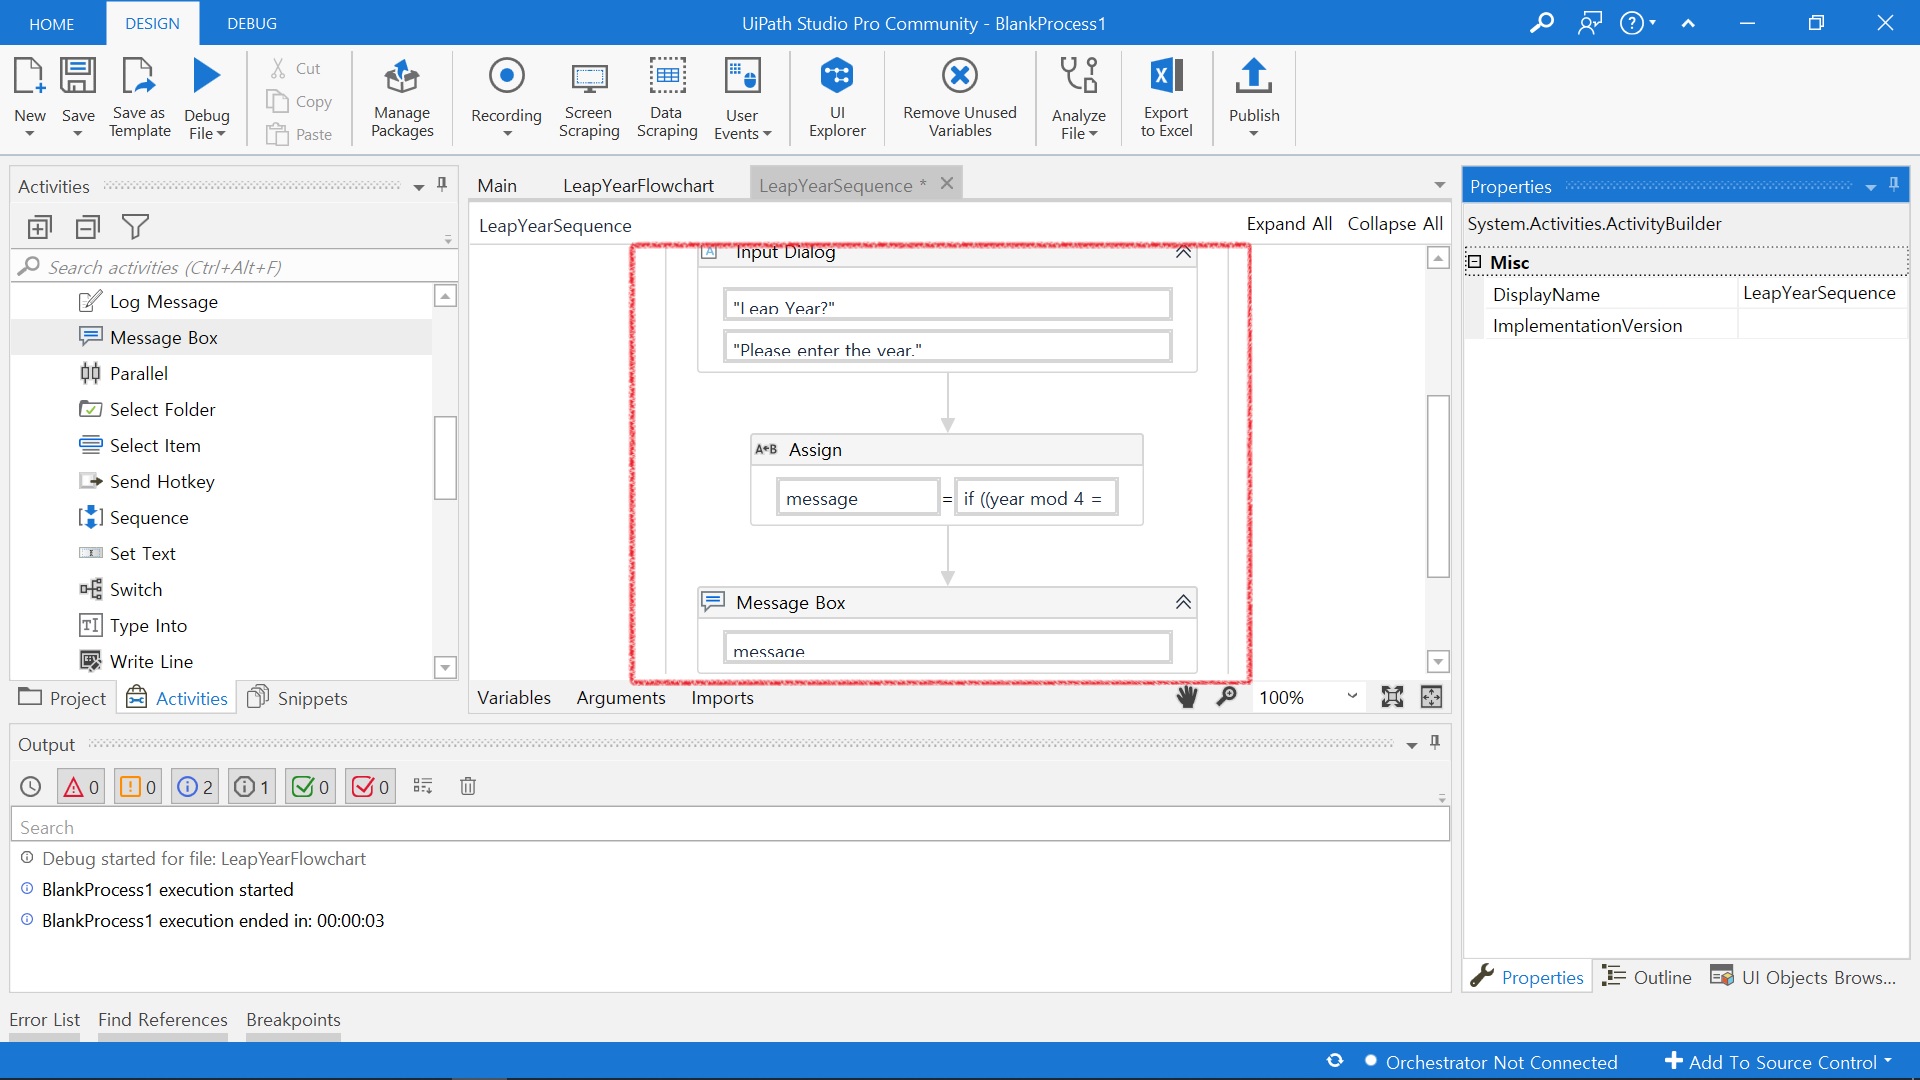
Task: Collapse the Misc properties section
Action: click(x=1474, y=262)
